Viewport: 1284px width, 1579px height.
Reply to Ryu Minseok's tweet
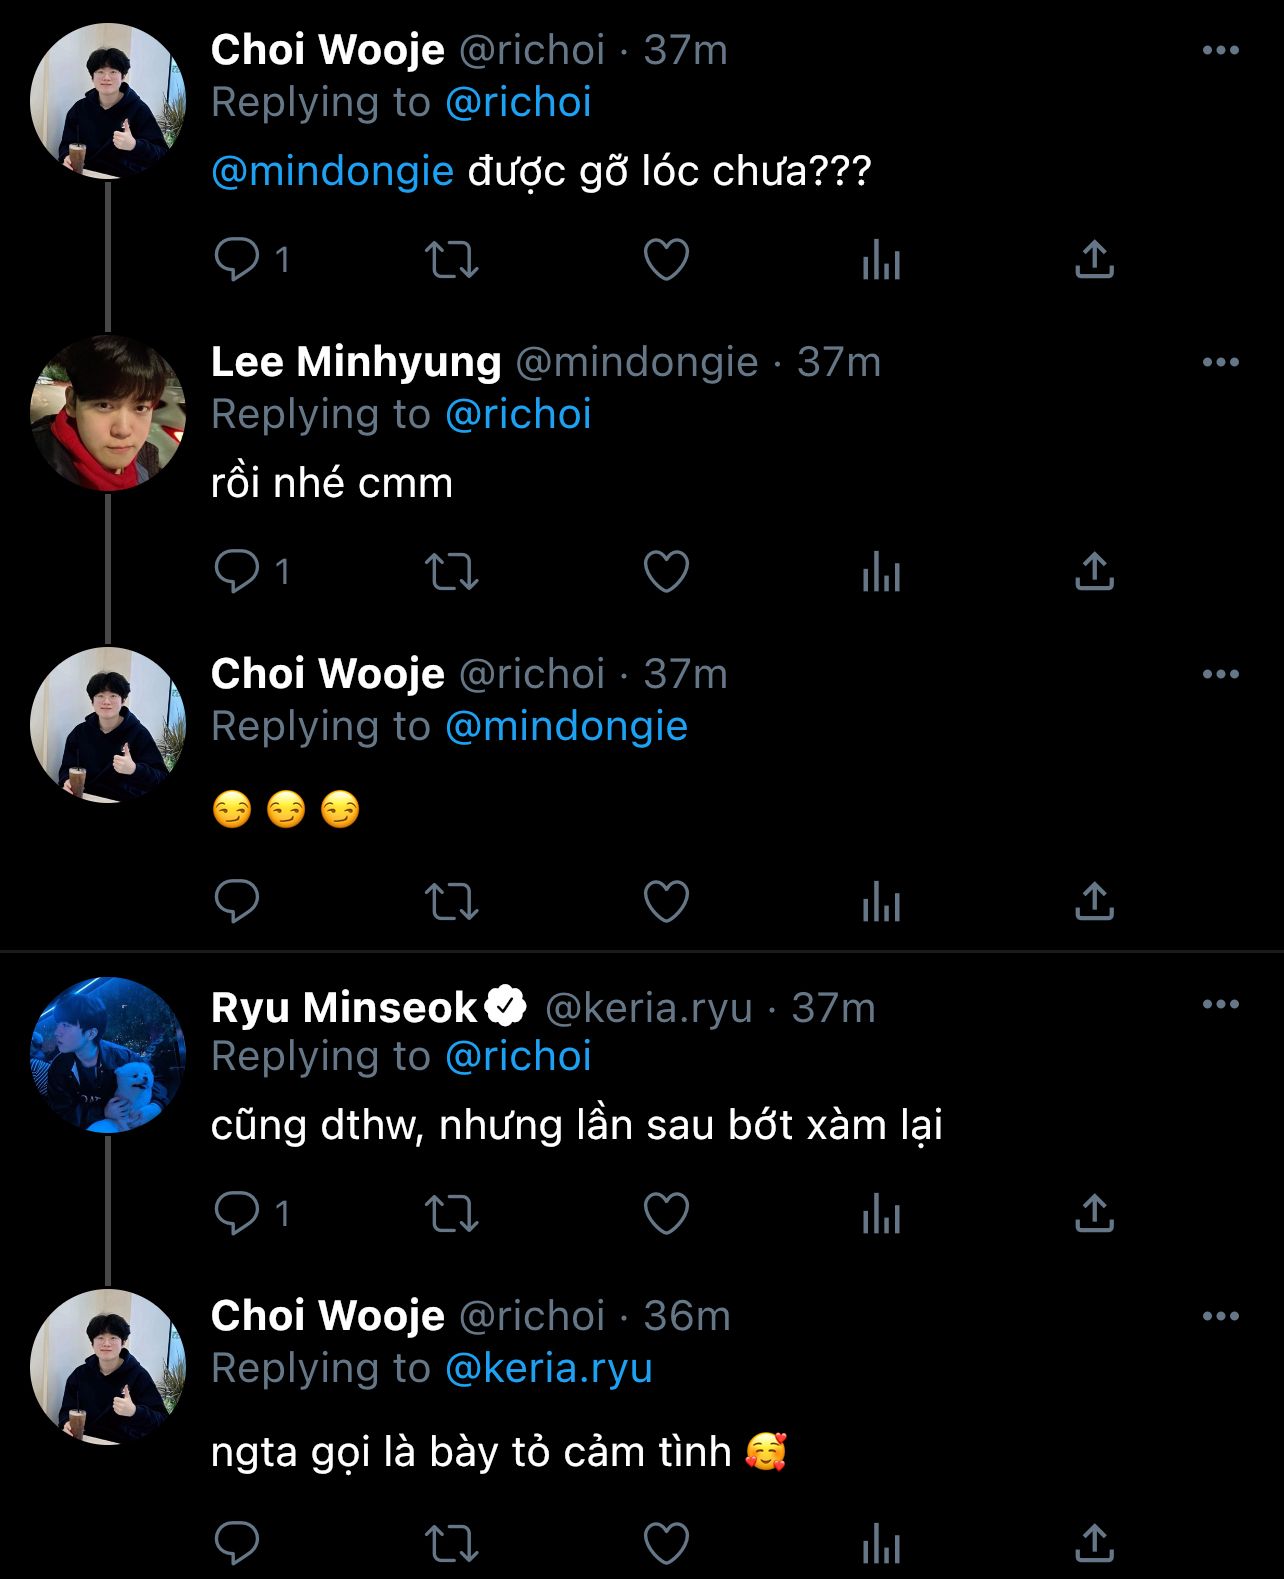pyautogui.click(x=237, y=1214)
